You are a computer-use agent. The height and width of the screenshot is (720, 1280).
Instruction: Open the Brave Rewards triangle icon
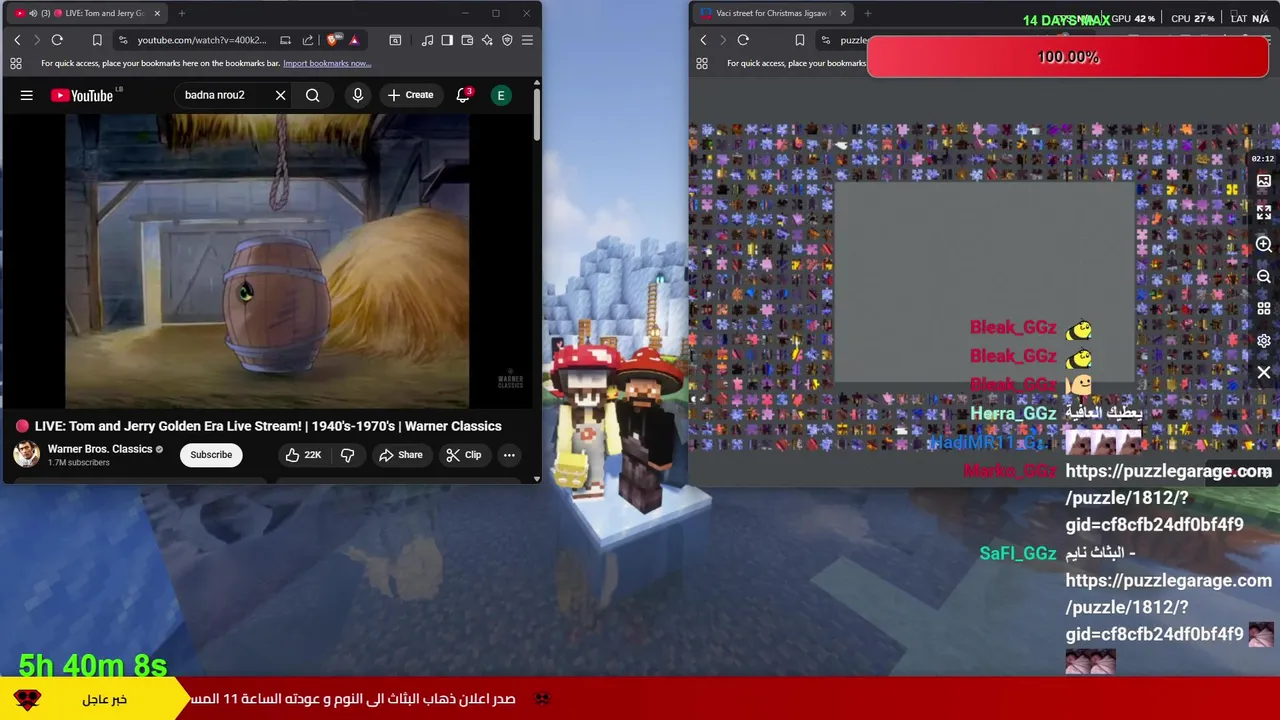coord(354,40)
